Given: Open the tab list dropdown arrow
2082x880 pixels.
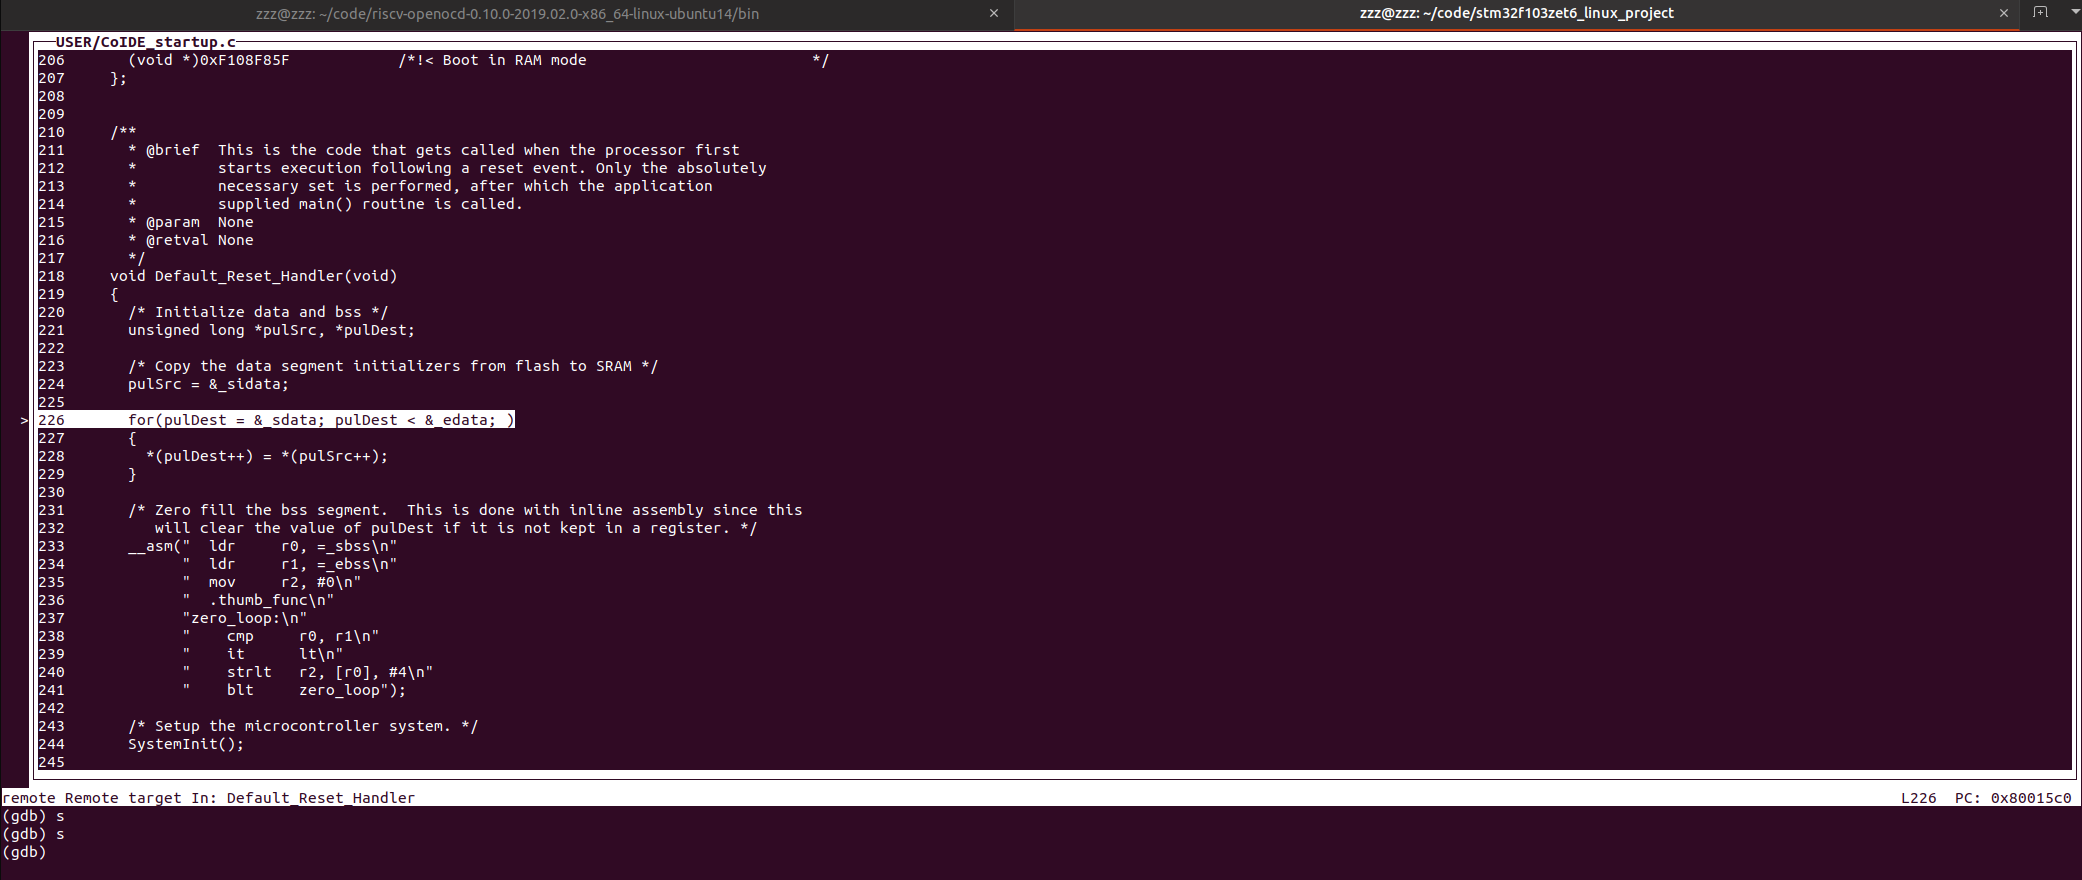Looking at the screenshot, I should click(x=2074, y=12).
